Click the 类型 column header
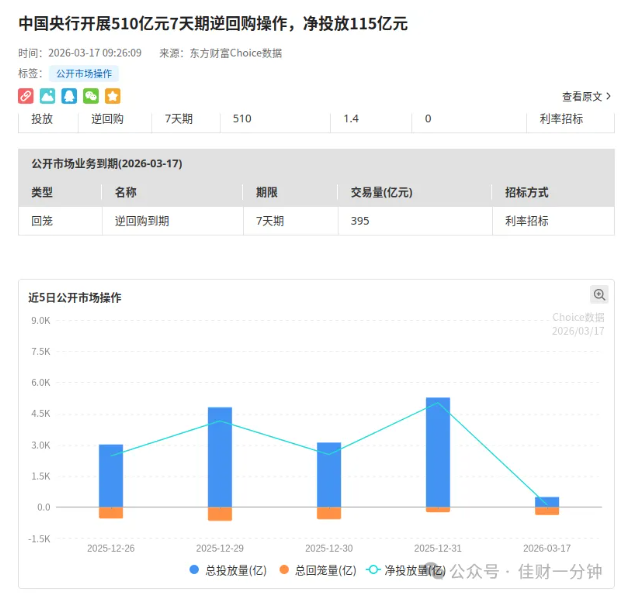The width and height of the screenshot is (622, 596). point(42,192)
